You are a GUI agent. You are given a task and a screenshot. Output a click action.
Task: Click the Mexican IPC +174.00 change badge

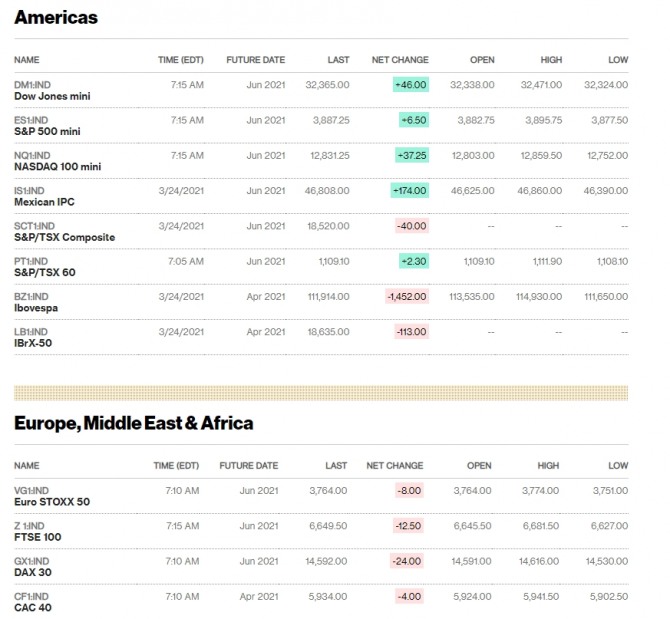(x=409, y=190)
